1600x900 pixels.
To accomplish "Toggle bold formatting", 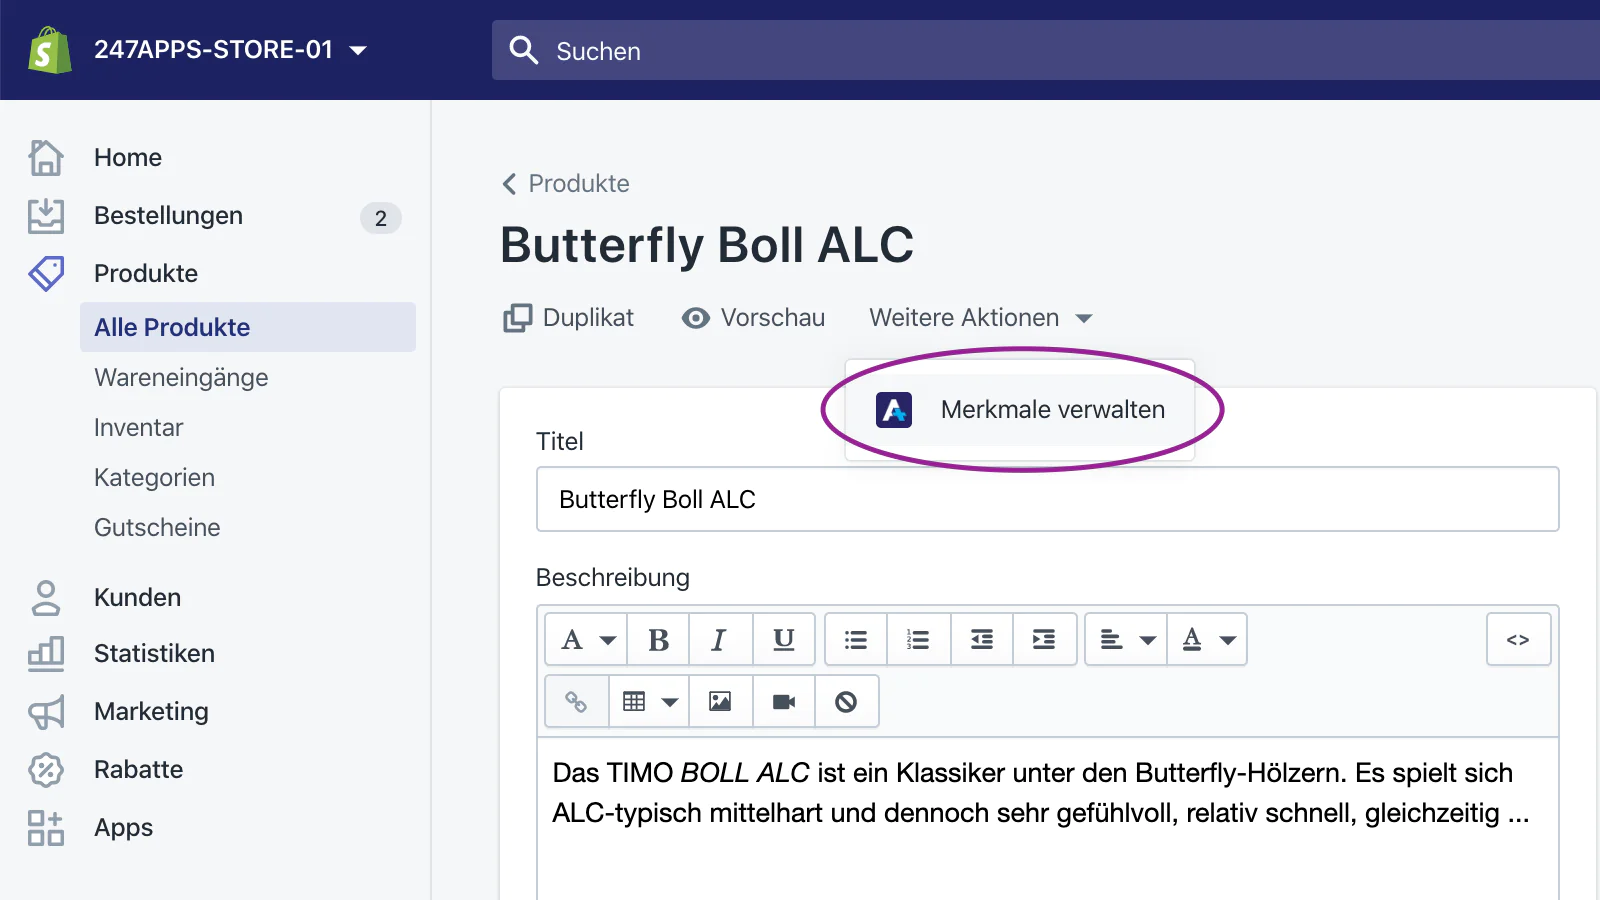I will coord(658,640).
